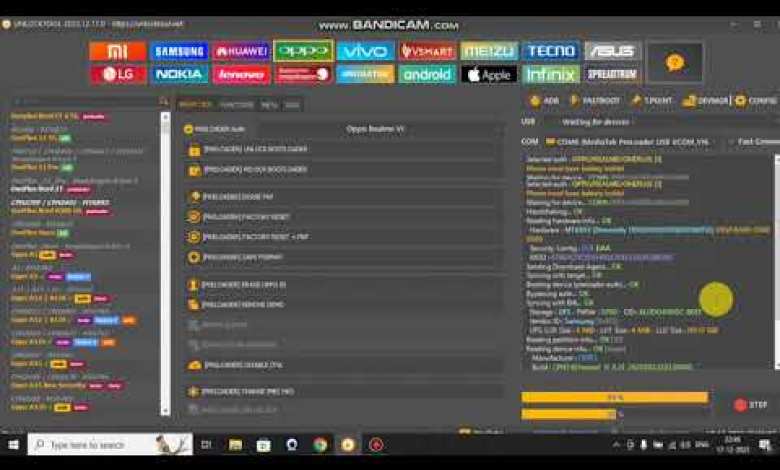The width and height of the screenshot is (780, 470).
Task: Open the CONFIG settings
Action: pos(756,100)
